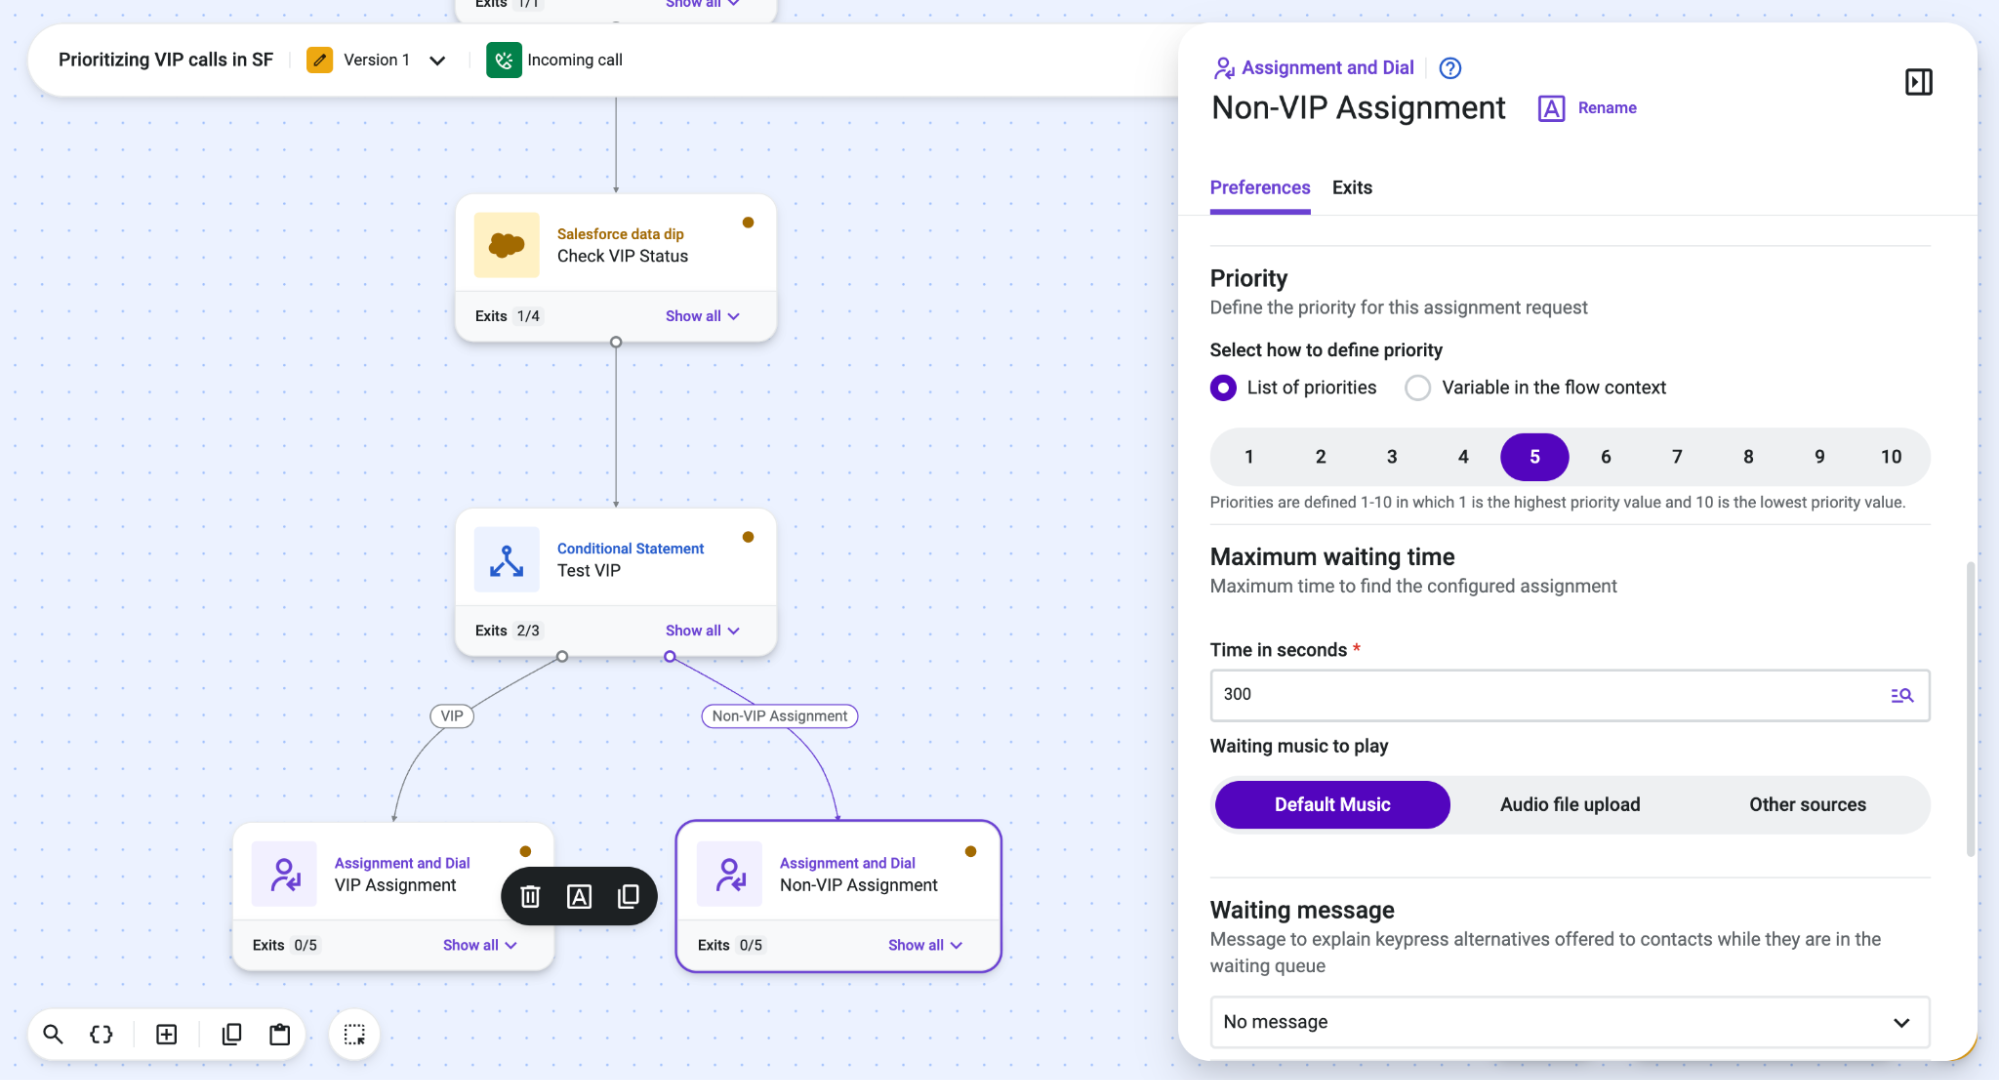Set priority to 10

pos(1890,457)
